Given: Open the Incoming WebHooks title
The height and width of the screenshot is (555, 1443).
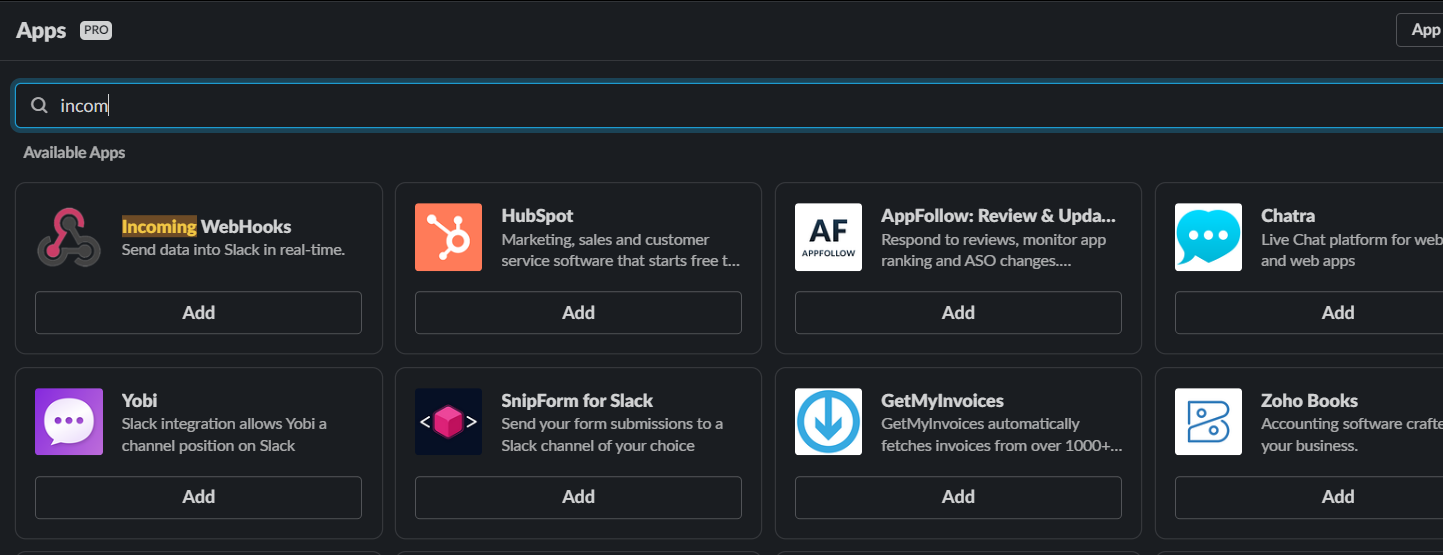Looking at the screenshot, I should click(x=207, y=226).
